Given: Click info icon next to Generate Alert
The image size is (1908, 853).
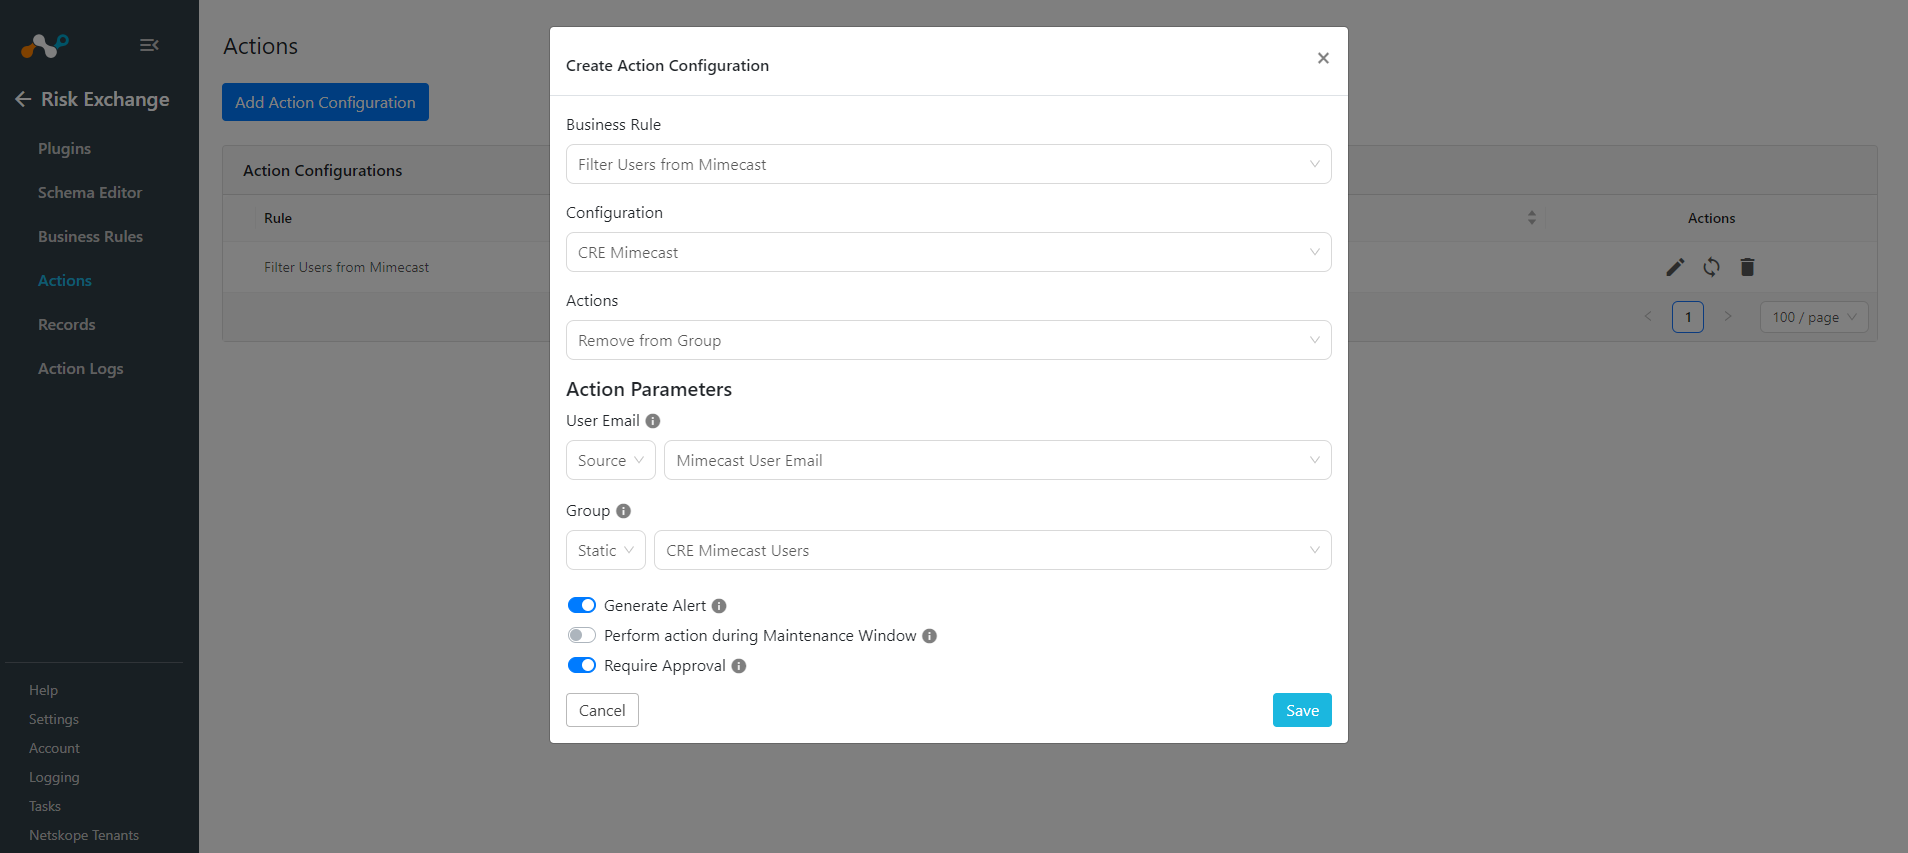Looking at the screenshot, I should pyautogui.click(x=719, y=606).
